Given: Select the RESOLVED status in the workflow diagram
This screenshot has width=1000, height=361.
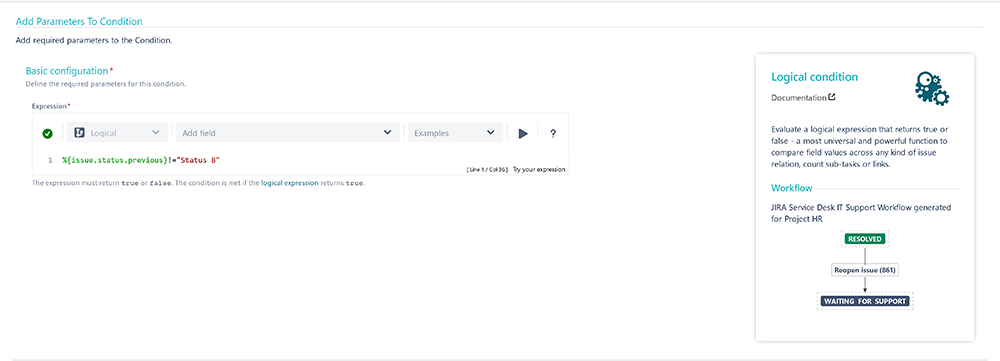Looking at the screenshot, I should (864, 239).
